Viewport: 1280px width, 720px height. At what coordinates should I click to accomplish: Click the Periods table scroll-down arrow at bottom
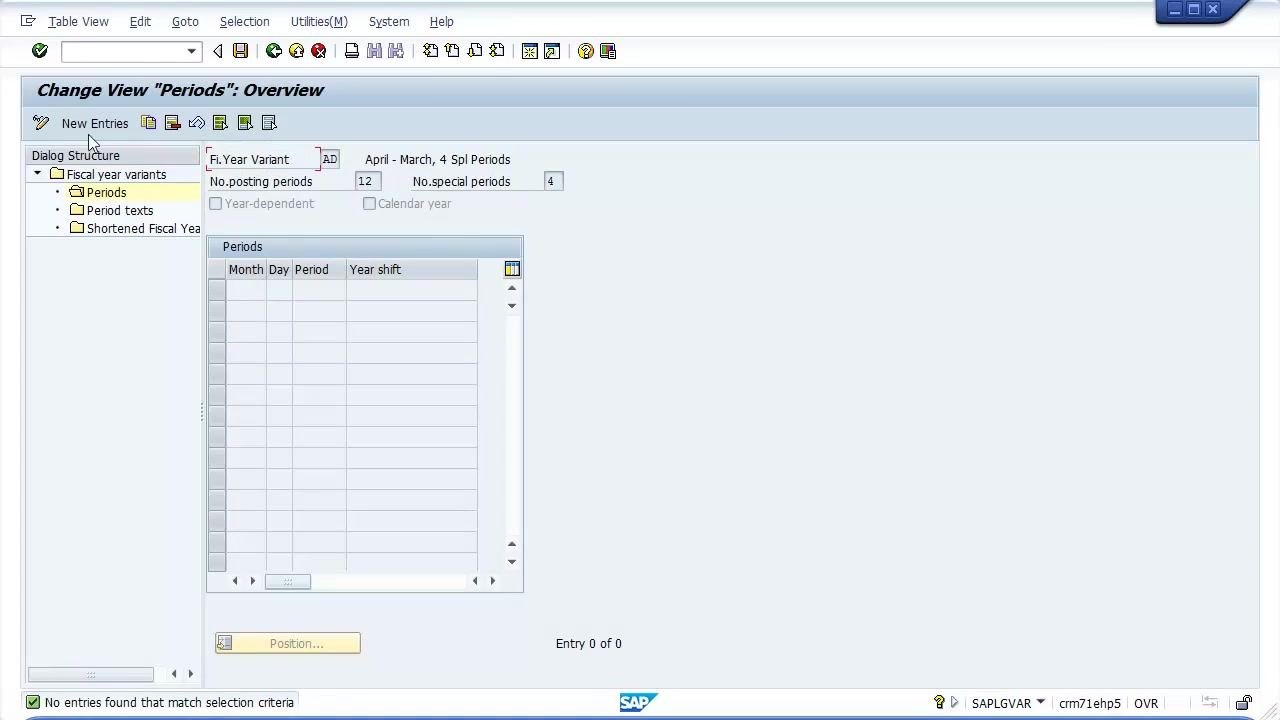point(512,562)
